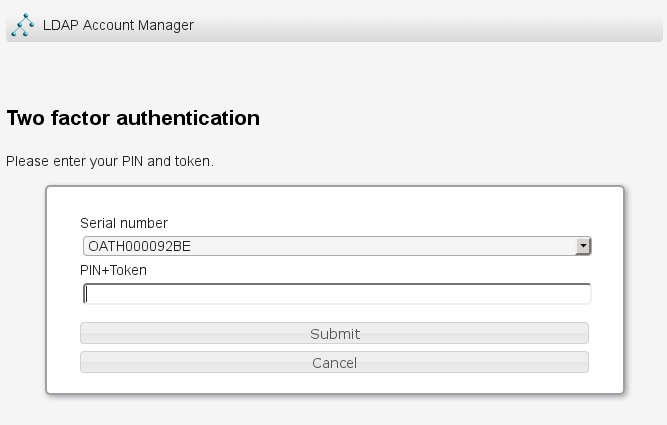This screenshot has width=667, height=425.
Task: Expand the token serial number list
Action: pos(583,246)
